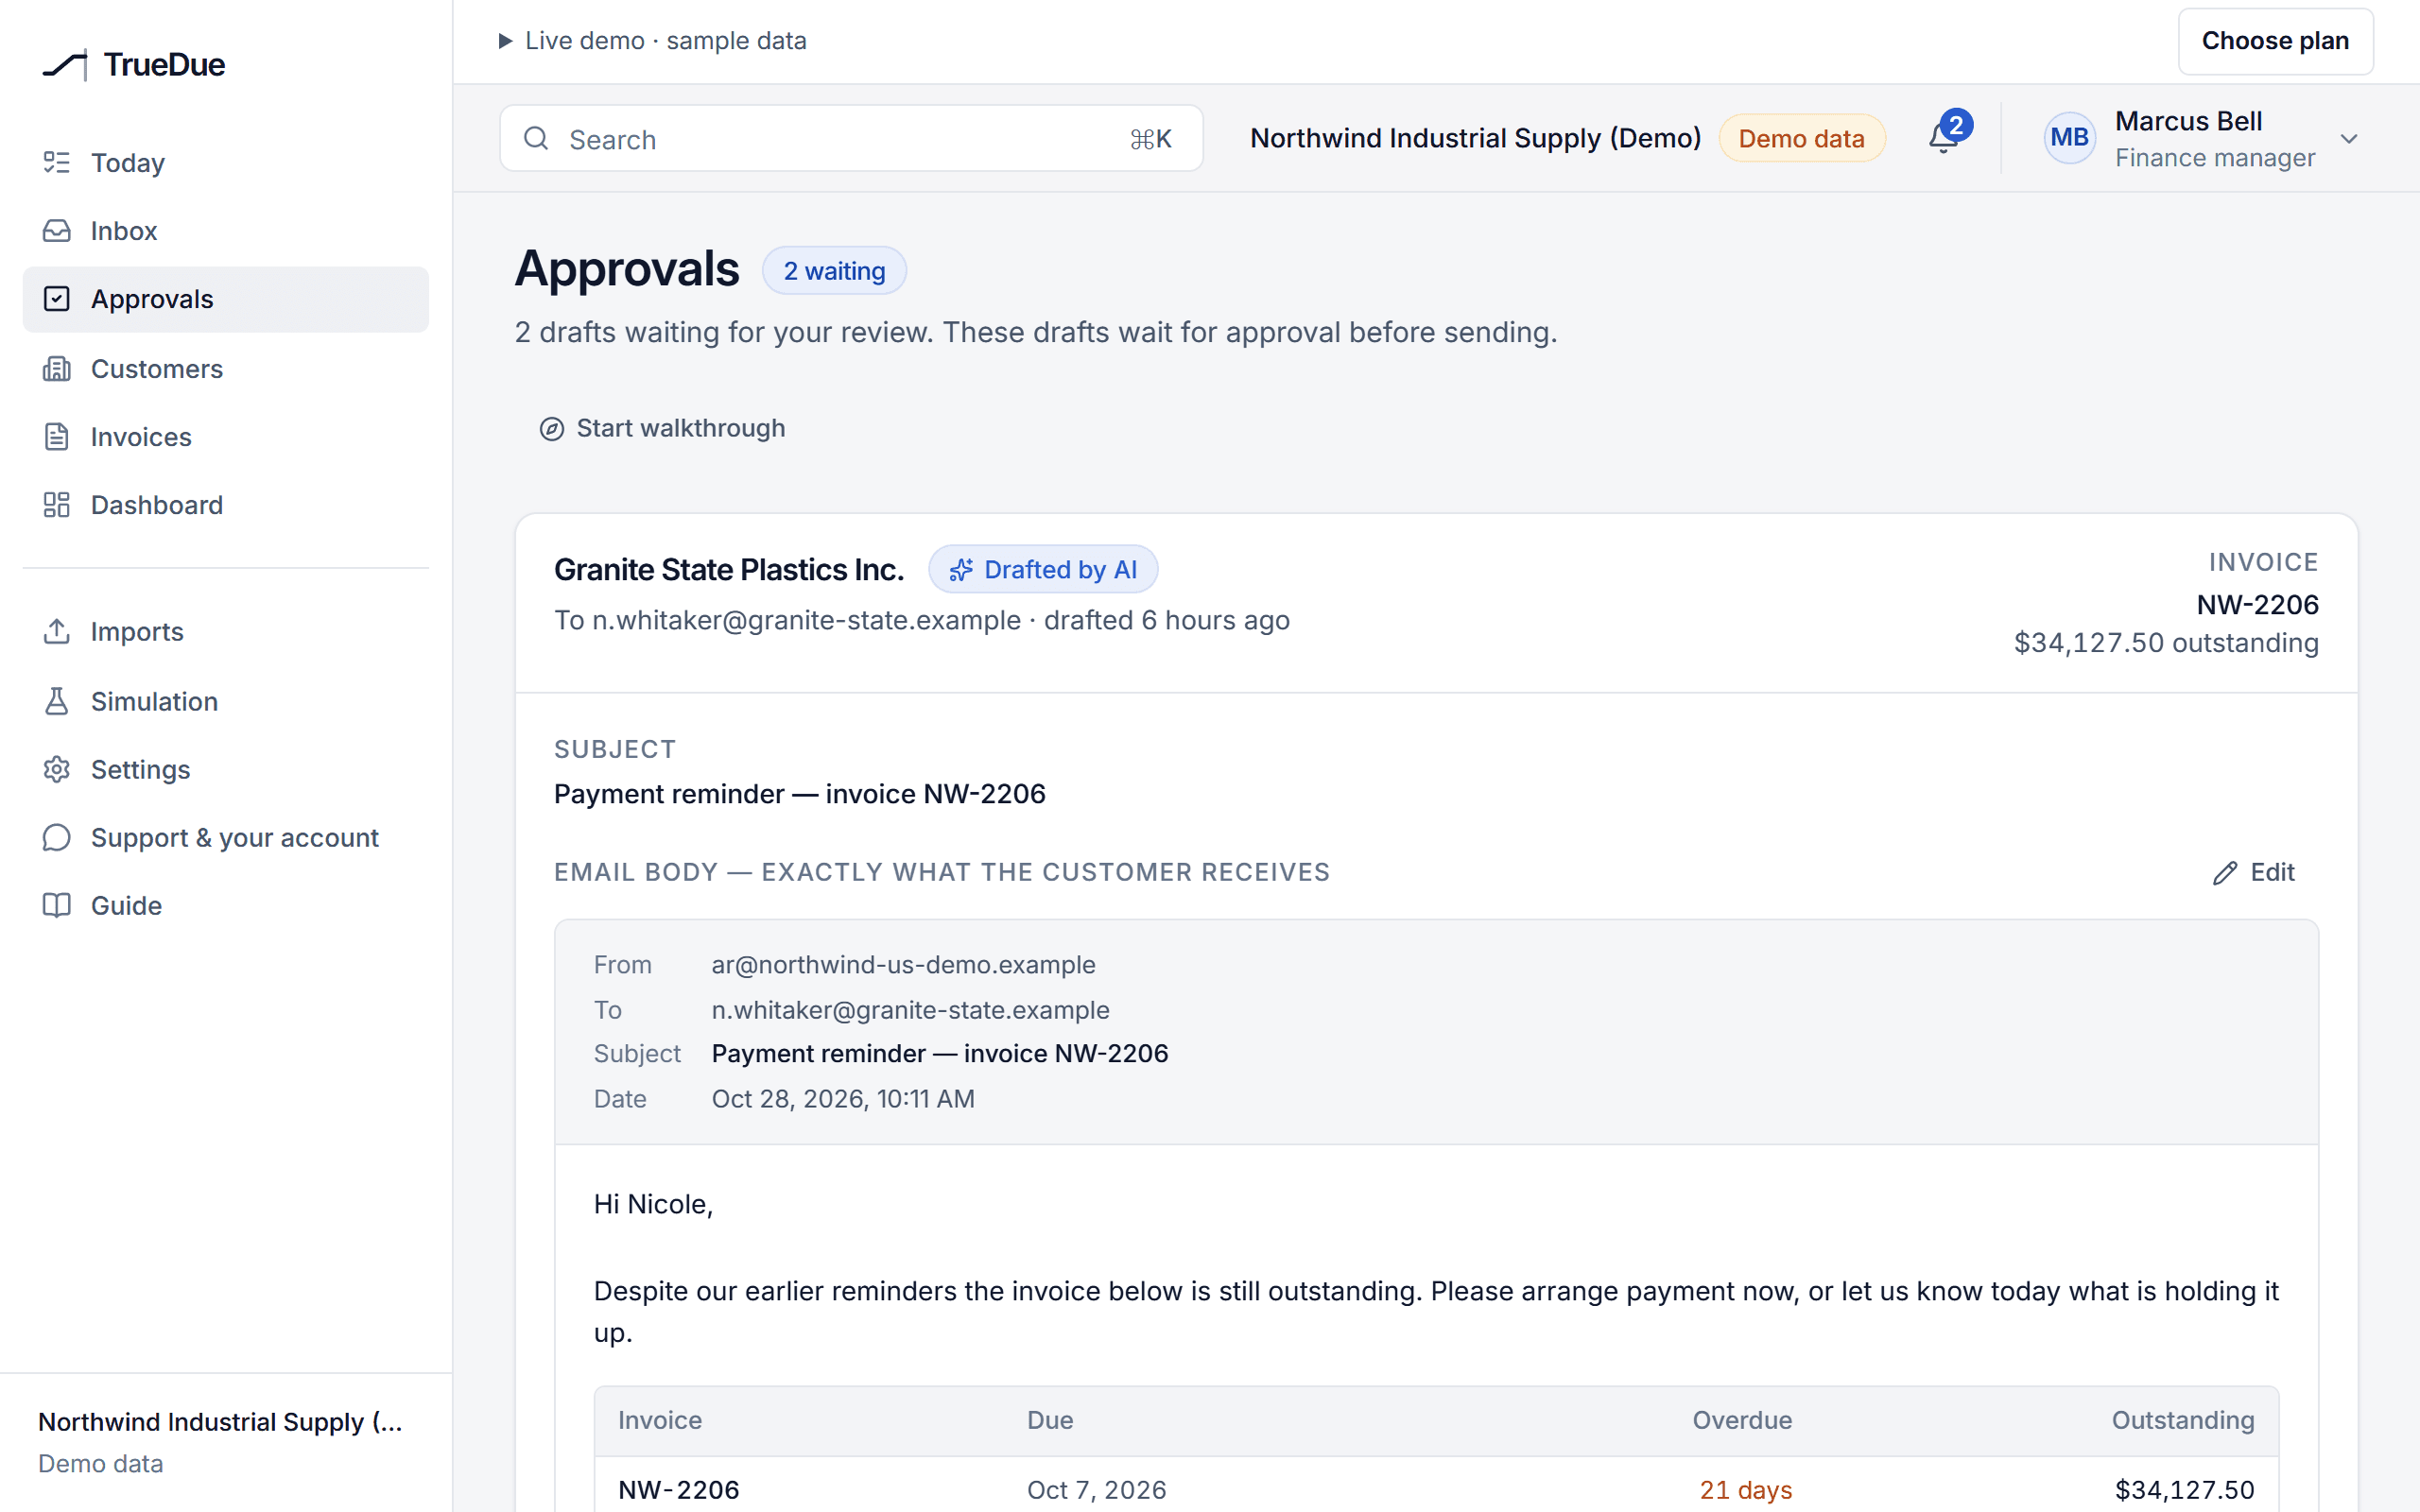This screenshot has width=2420, height=1512.
Task: Click the 2 waiting badge
Action: 834,271
